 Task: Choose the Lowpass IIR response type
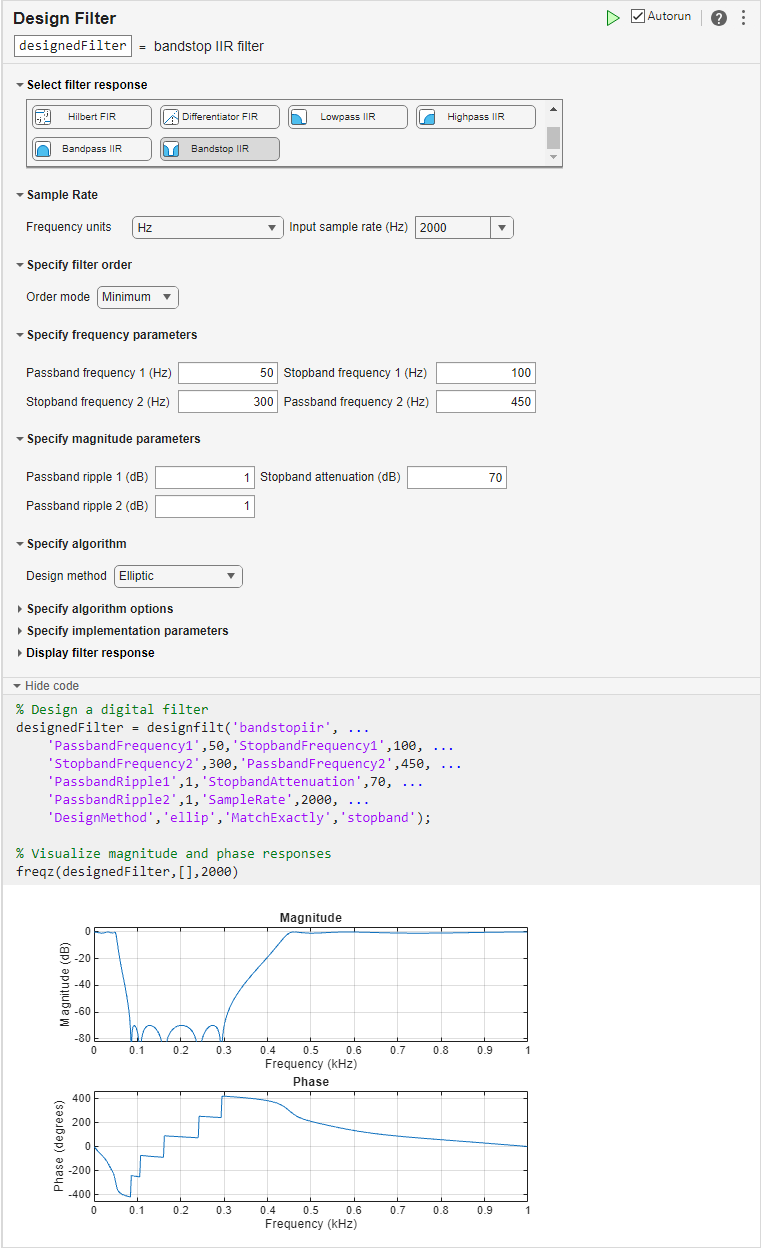coord(347,116)
